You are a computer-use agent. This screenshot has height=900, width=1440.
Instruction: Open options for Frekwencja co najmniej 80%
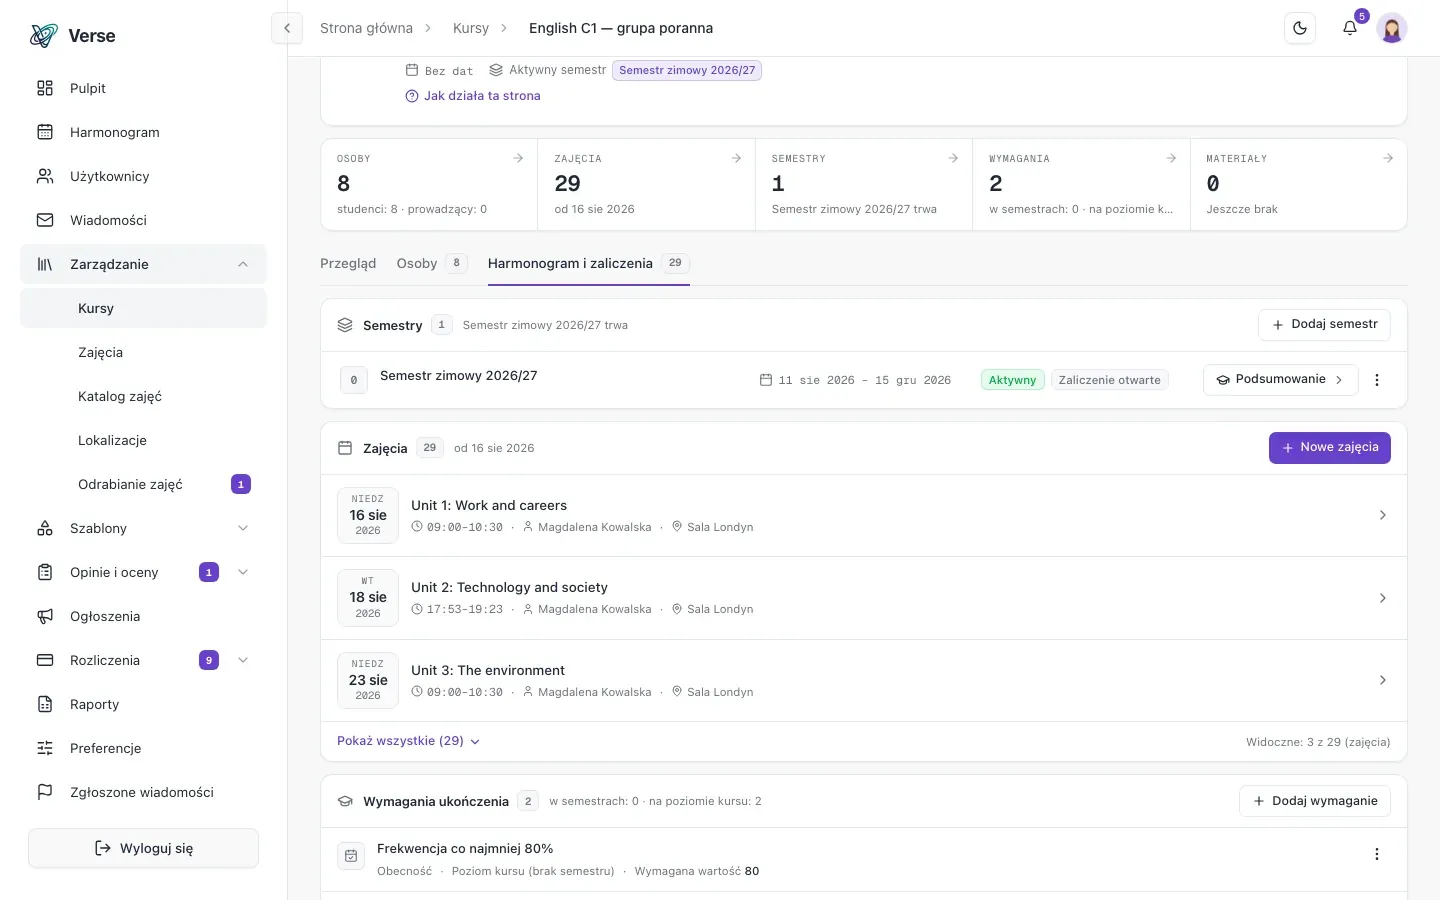1377,854
